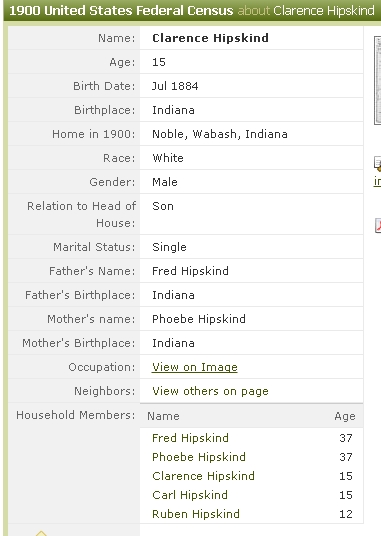
Task: Click the Father's Name value Fred Hipskind
Action: [190, 271]
